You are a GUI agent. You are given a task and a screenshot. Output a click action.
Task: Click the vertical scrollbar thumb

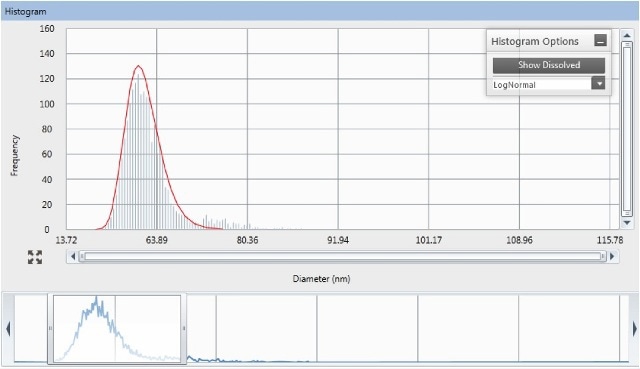coord(627,129)
